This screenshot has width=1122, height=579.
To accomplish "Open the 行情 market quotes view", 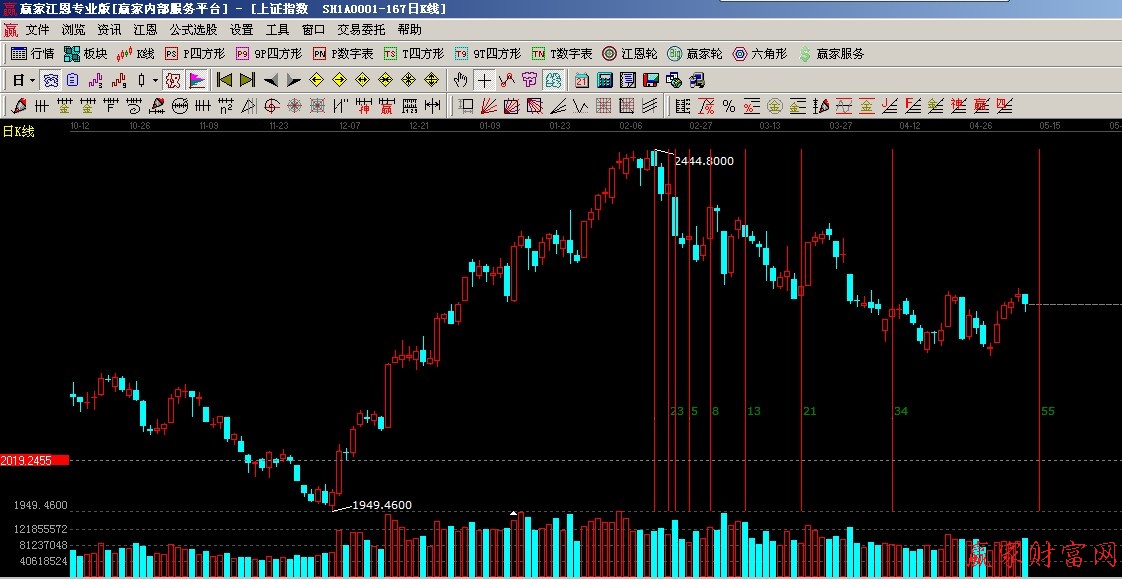I will click(32, 54).
